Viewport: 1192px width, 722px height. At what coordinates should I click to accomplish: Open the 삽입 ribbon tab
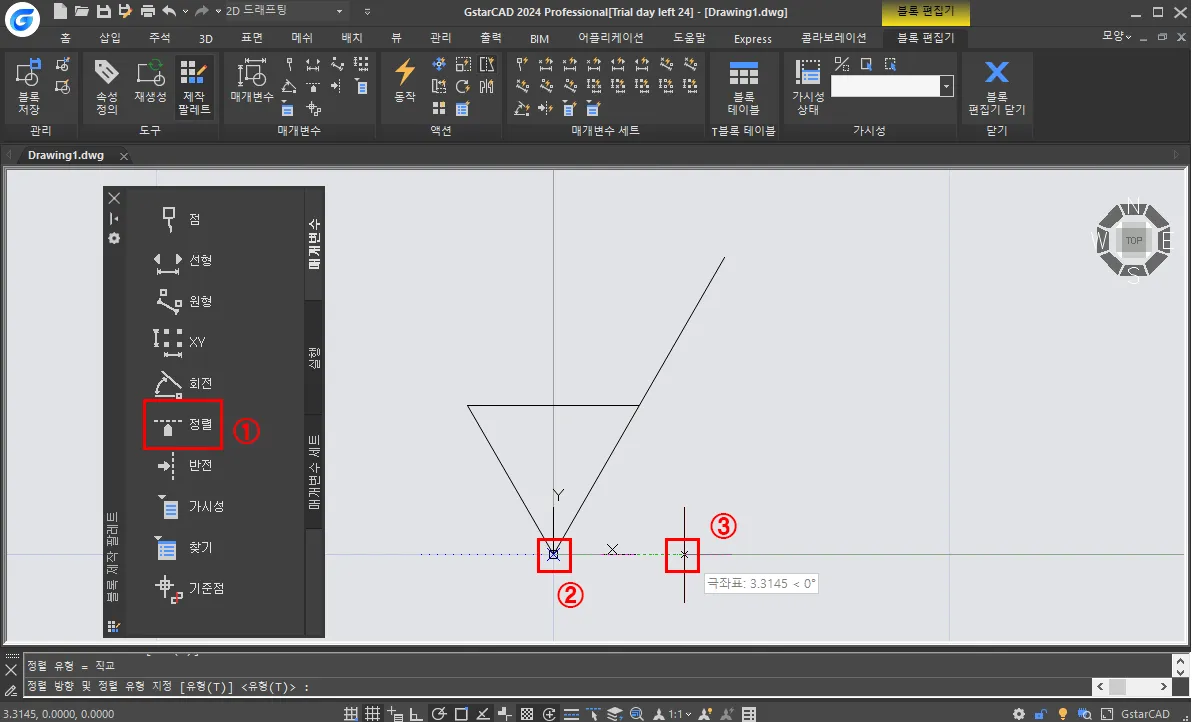click(109, 37)
